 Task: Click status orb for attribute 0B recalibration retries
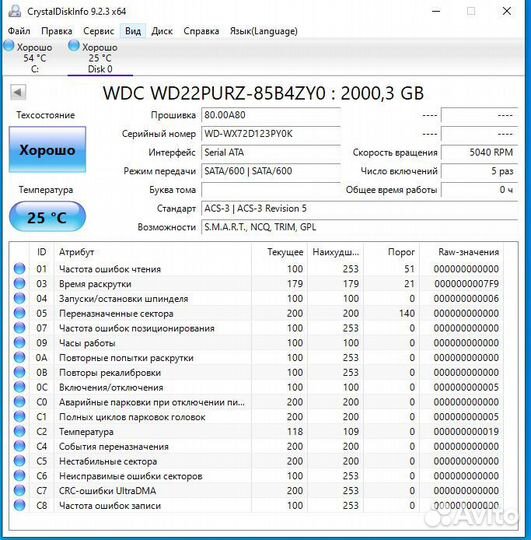pos(20,373)
